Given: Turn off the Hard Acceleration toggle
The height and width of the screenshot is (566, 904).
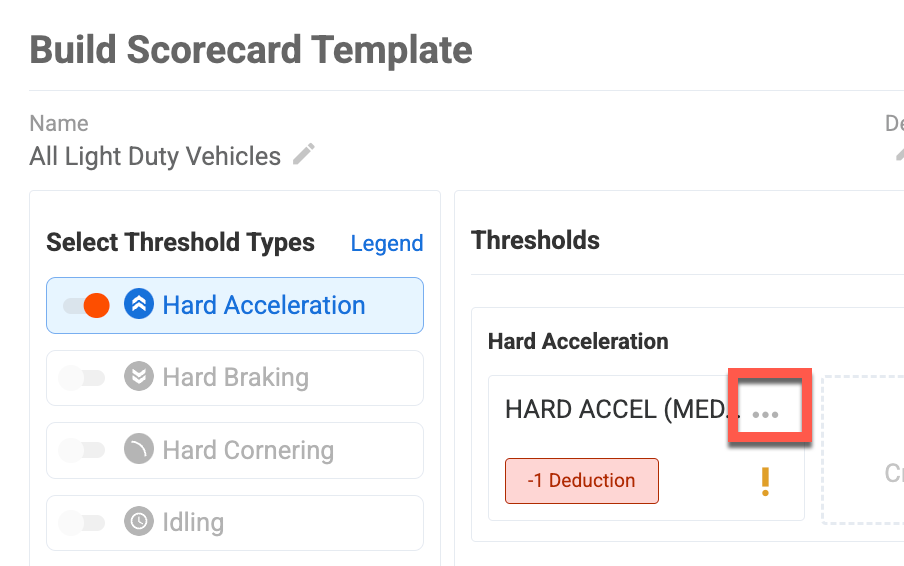Looking at the screenshot, I should (x=86, y=305).
